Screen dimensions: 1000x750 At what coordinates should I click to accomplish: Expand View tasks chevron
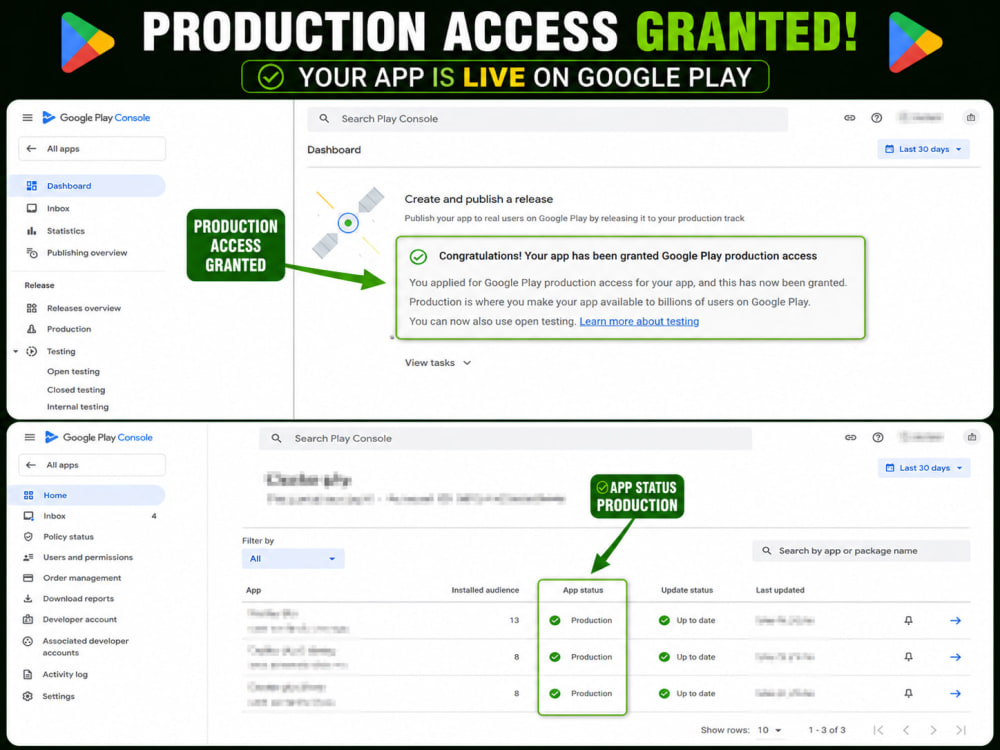point(467,362)
